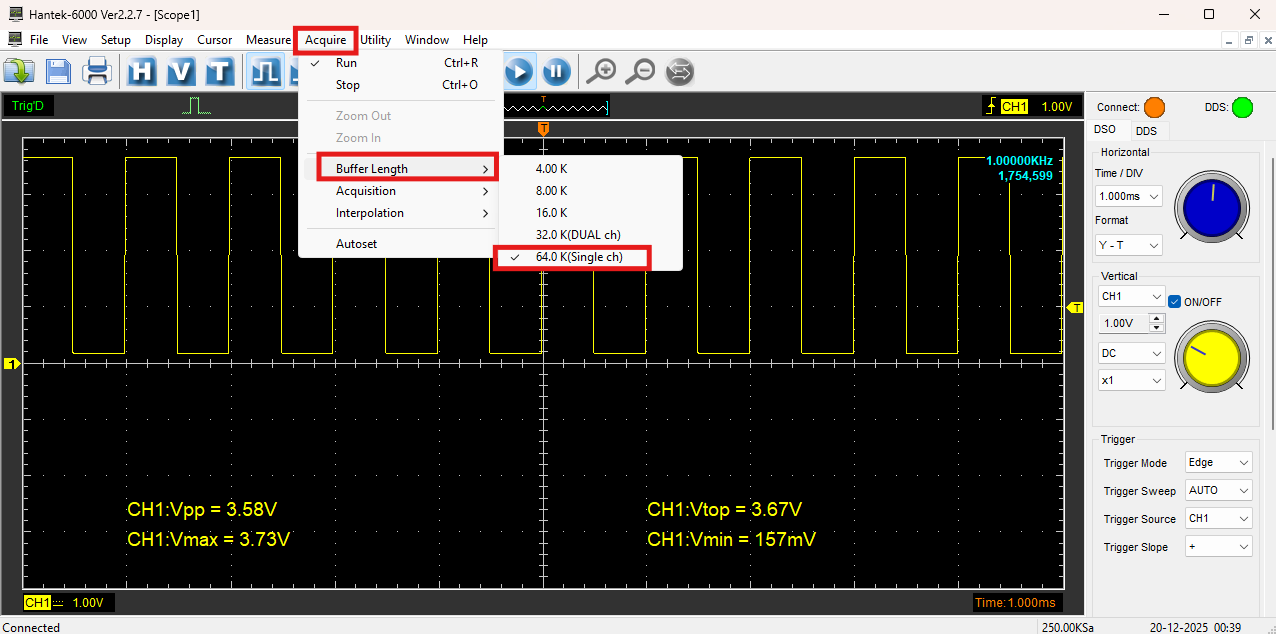Screen dimensions: 1276x634
Task: Open x1 probe attenuation dropdown
Action: click(1132, 380)
